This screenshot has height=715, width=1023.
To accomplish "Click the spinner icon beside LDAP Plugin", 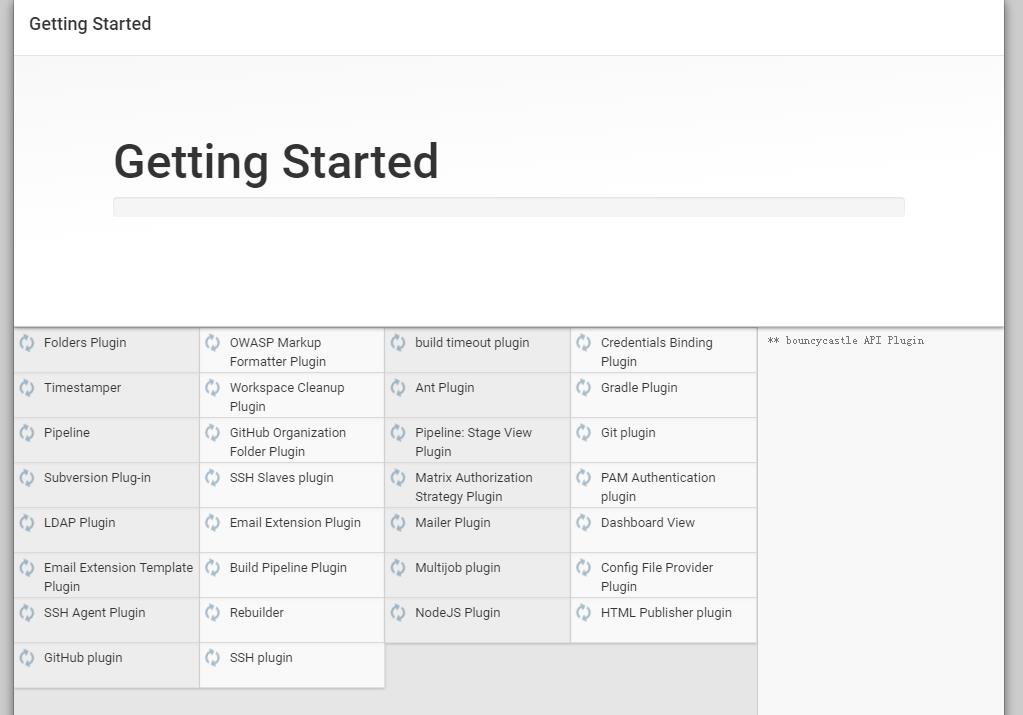I will click(27, 523).
